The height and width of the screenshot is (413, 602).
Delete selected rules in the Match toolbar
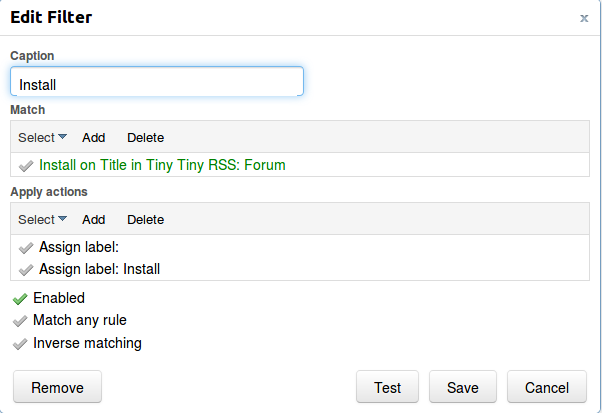point(146,137)
